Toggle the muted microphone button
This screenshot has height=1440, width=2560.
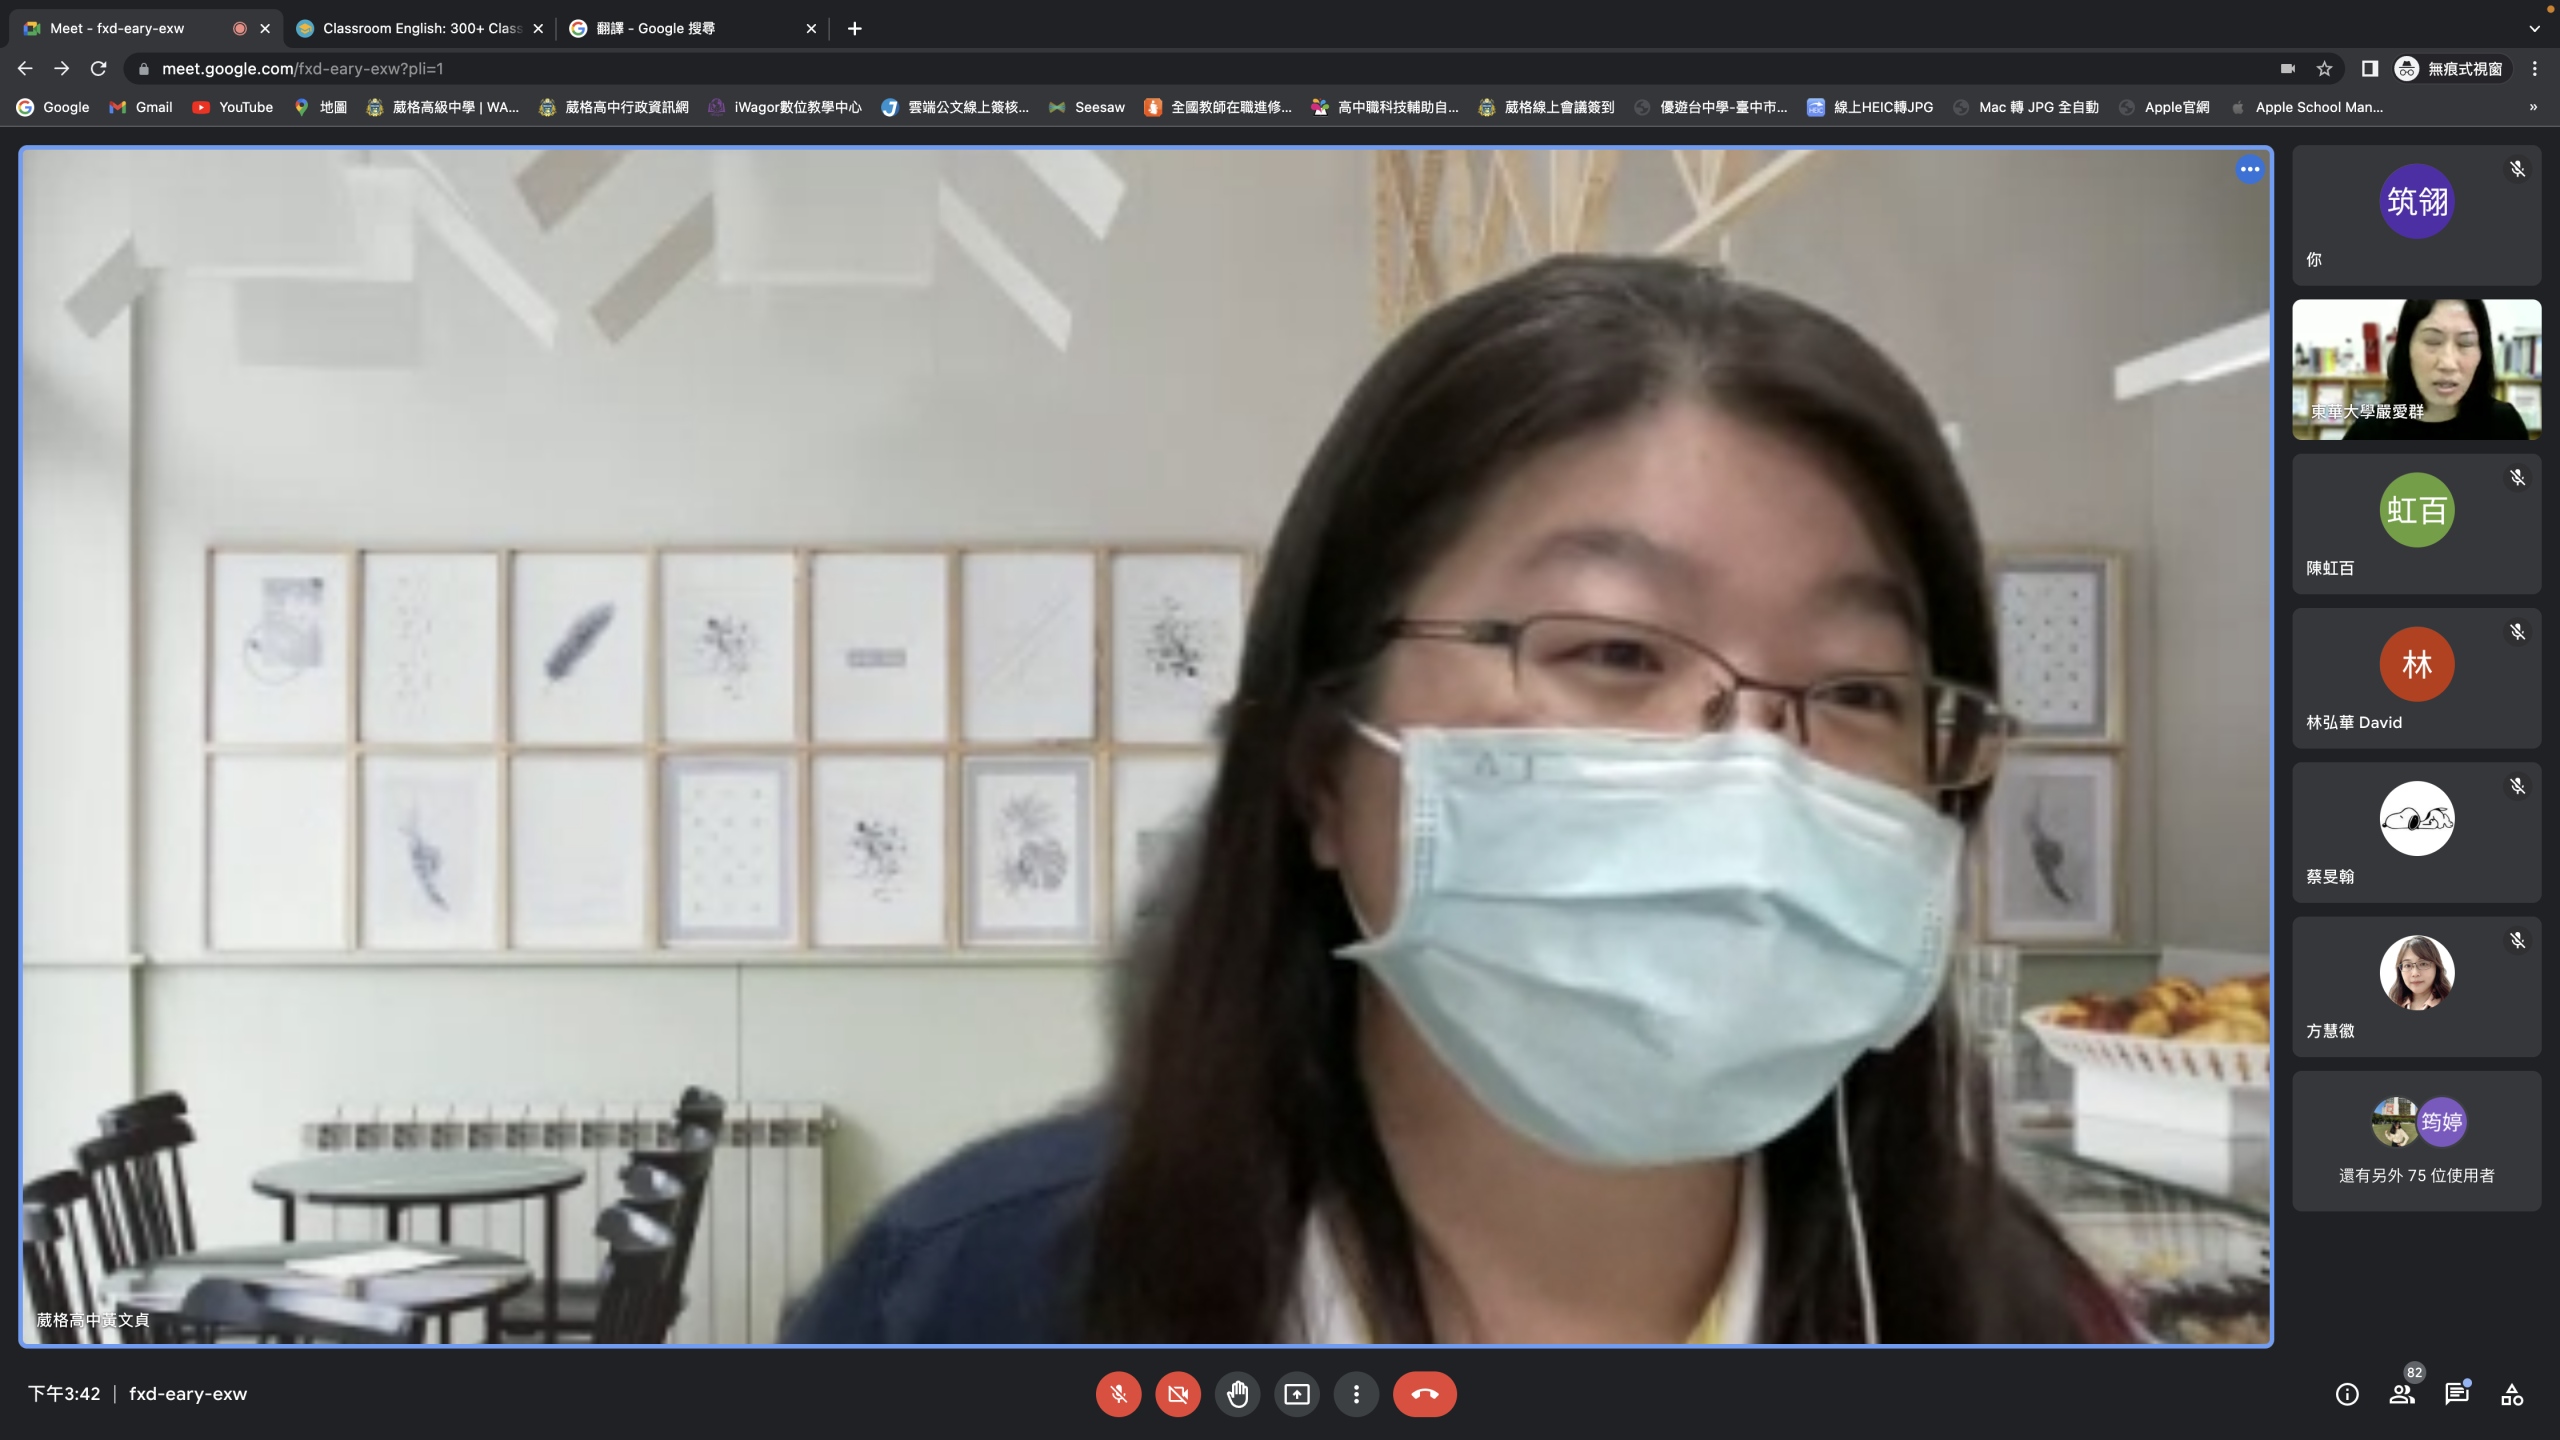coord(1118,1394)
